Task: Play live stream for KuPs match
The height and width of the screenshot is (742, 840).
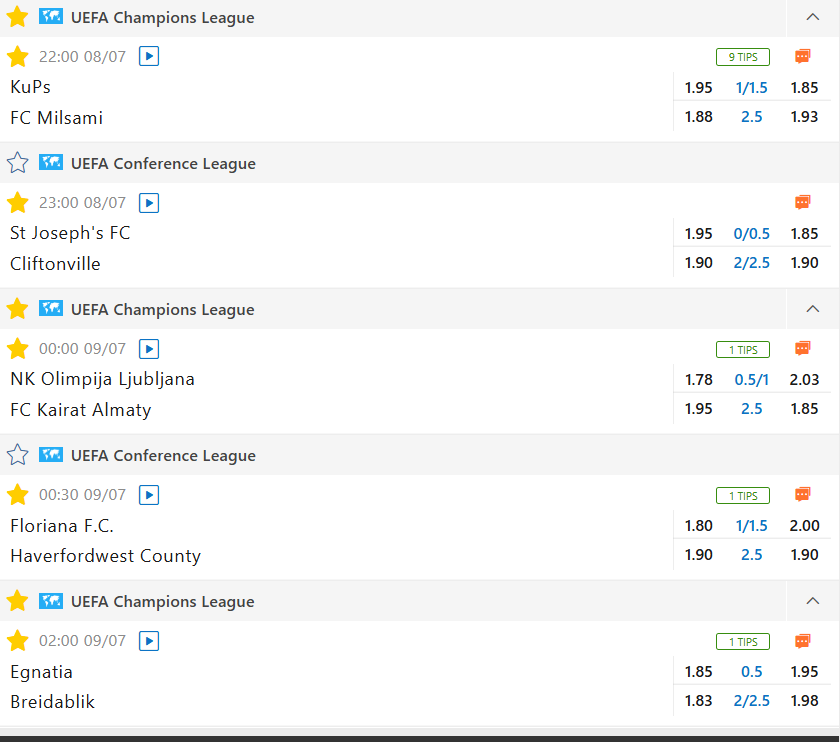Action: tap(149, 57)
